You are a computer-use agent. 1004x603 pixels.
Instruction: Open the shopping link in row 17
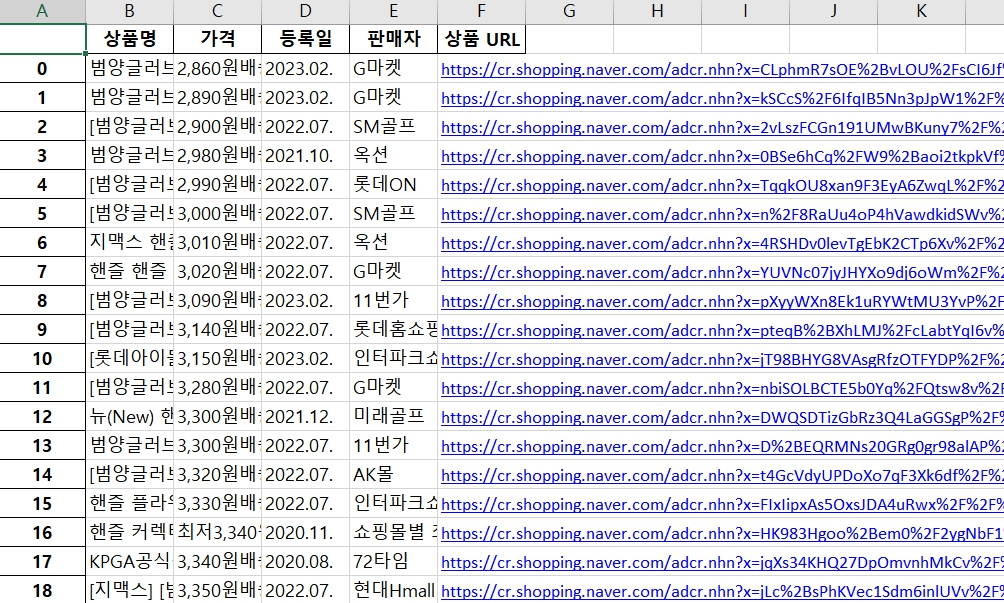pyautogui.click(x=722, y=562)
